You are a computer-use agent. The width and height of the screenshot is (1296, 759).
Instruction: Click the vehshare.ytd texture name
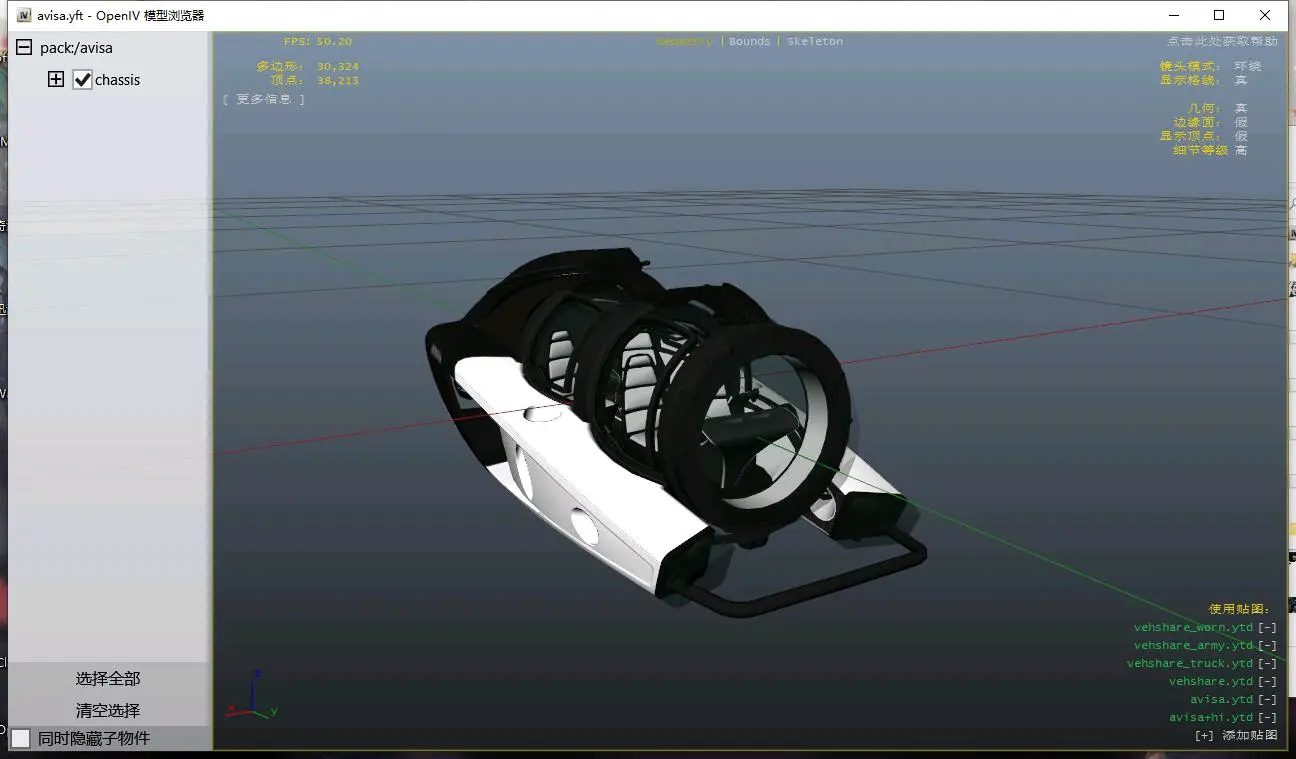[x=1211, y=682]
